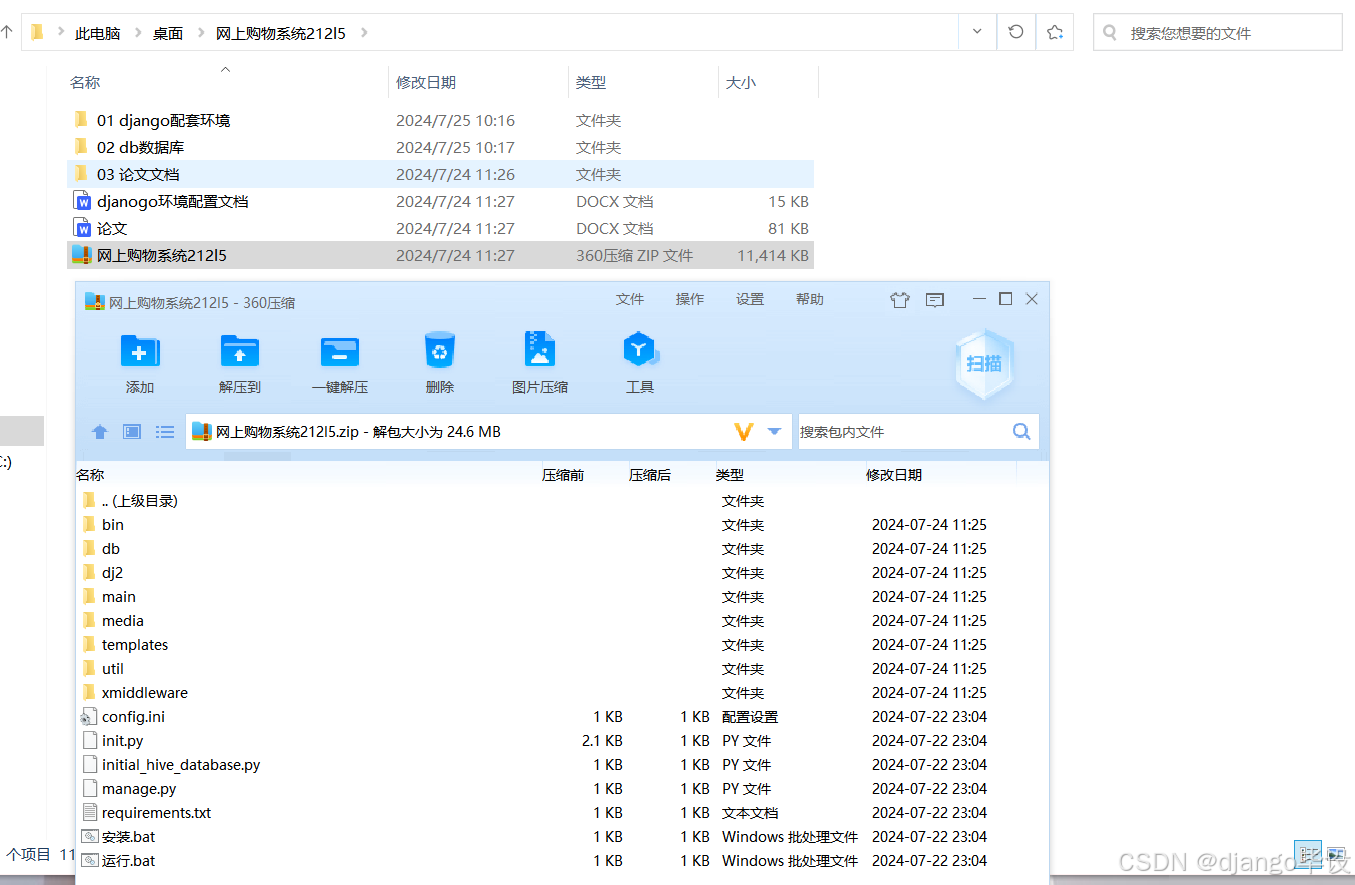Screen dimensions: 1355x885
Task: Expand the chevron after 此电脑 in breadcrumb
Action: 137,33
